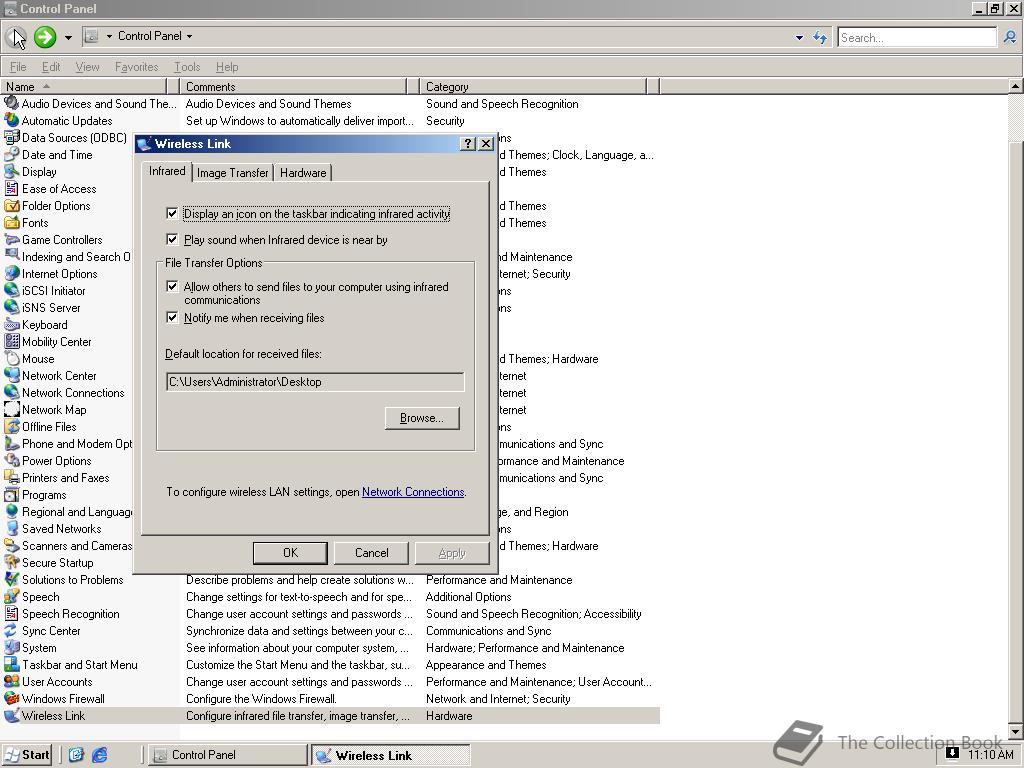This screenshot has width=1024, height=768.
Task: Click the list scrollbar down arrow
Action: pyautogui.click(x=1016, y=731)
